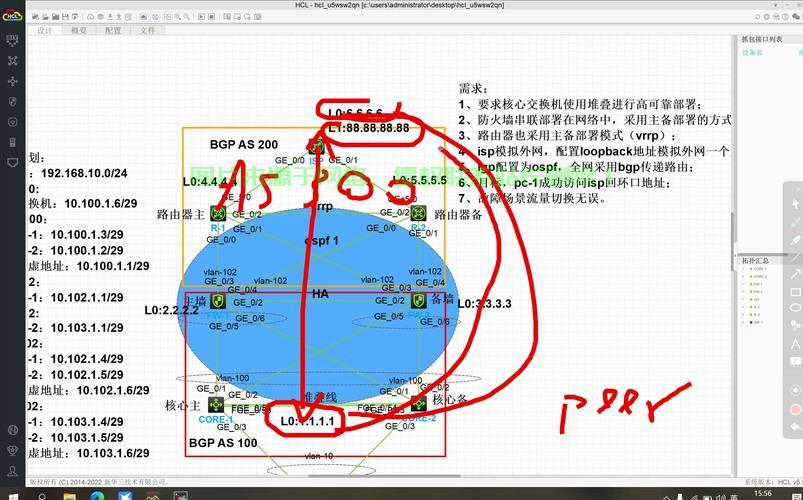Select the firewall device icon in sidebar
This screenshot has height=500, width=803.
(x=12, y=101)
